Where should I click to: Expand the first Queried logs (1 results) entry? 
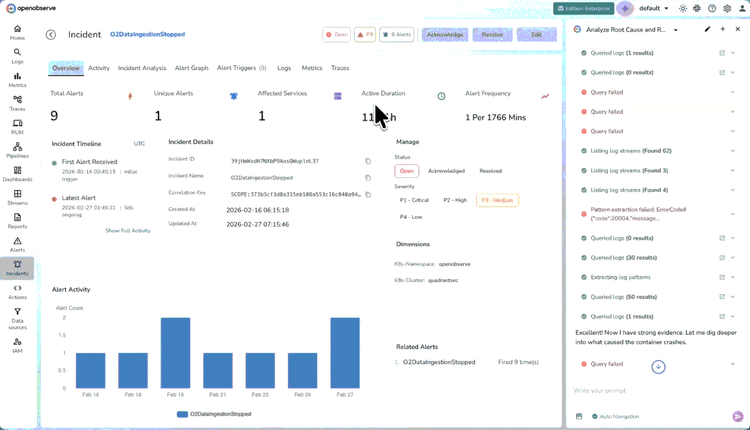(734, 53)
